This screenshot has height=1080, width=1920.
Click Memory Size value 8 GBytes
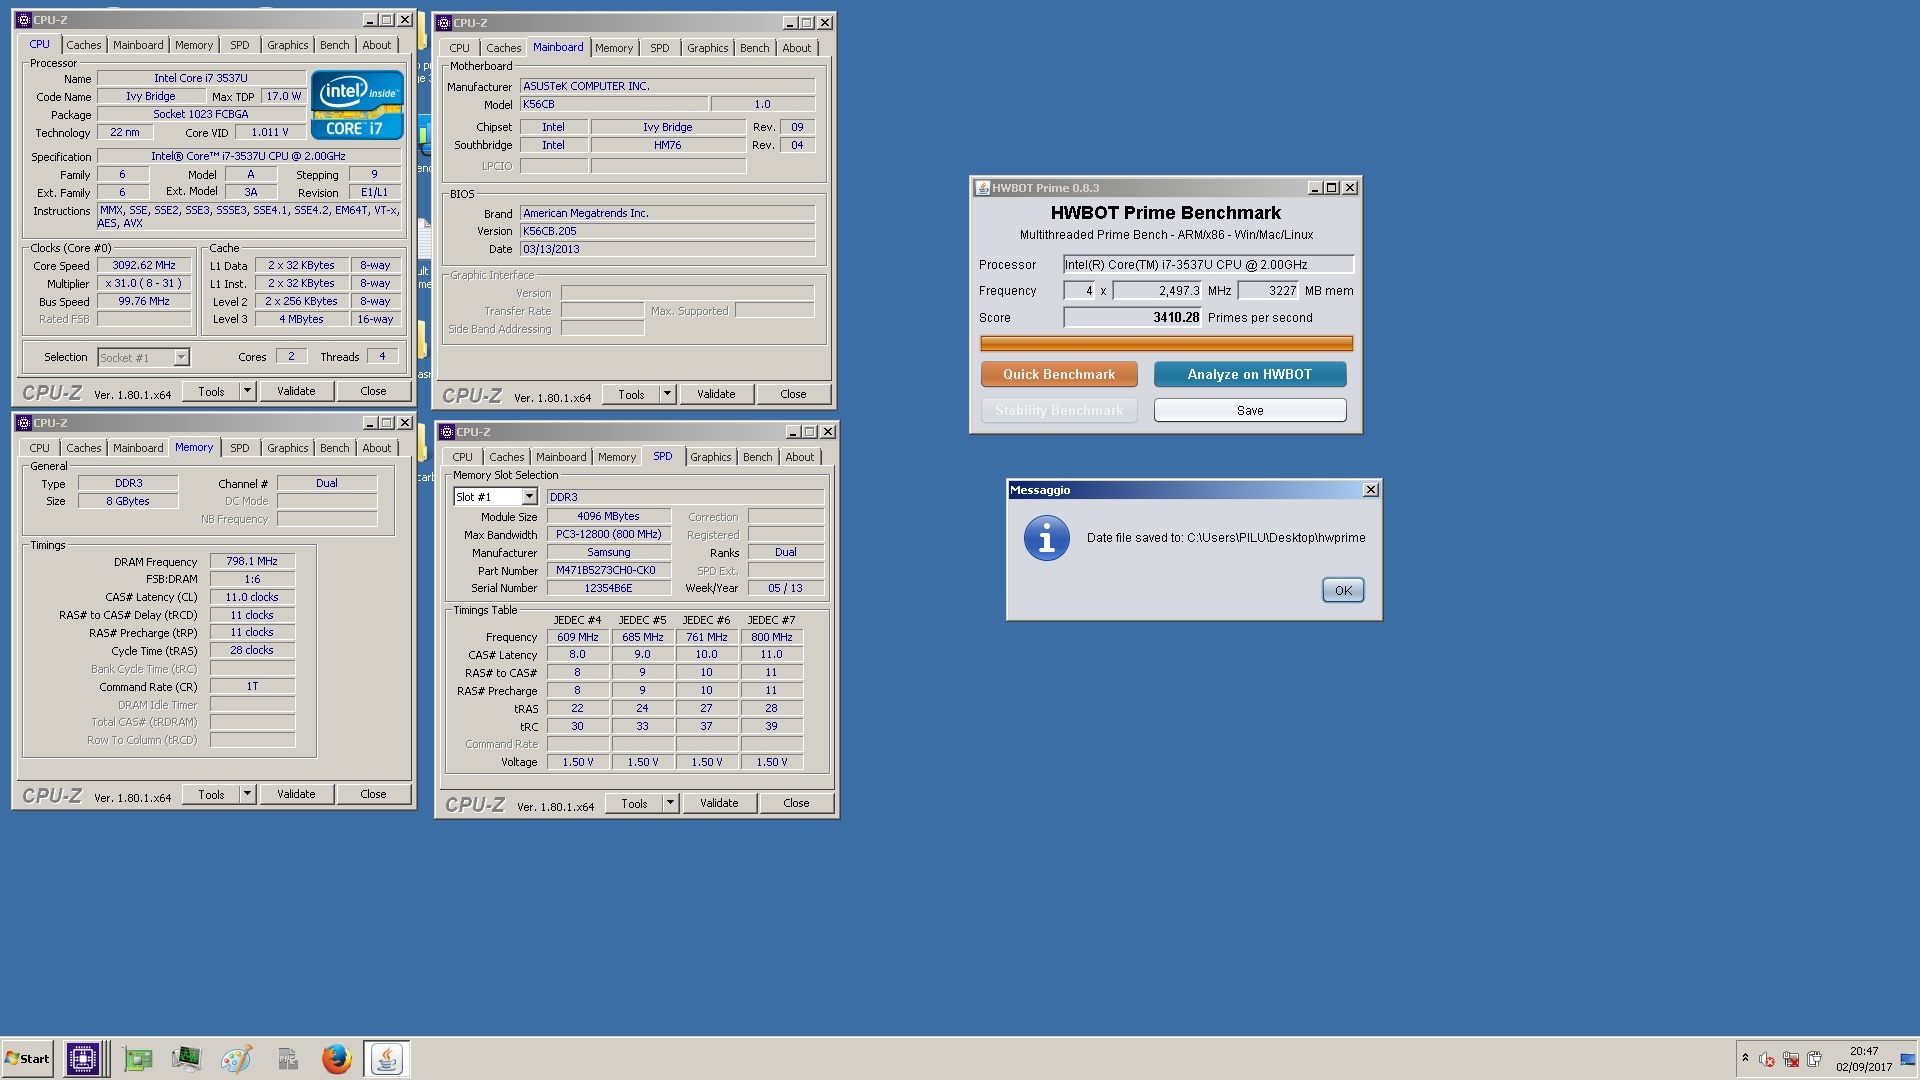click(128, 502)
